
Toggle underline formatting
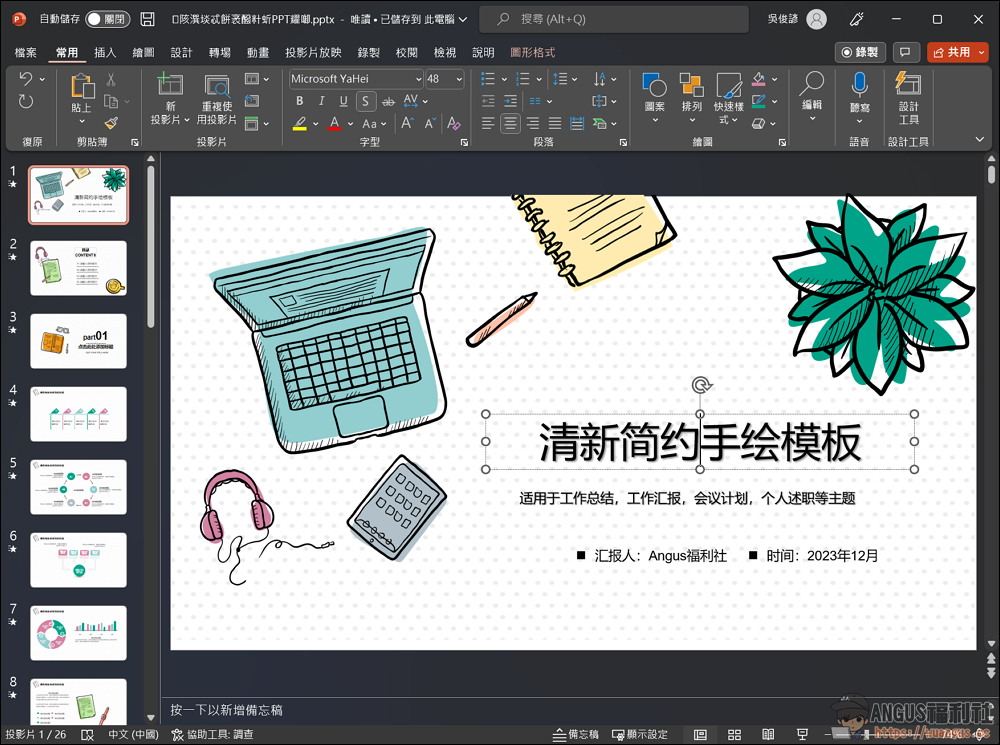(x=343, y=101)
